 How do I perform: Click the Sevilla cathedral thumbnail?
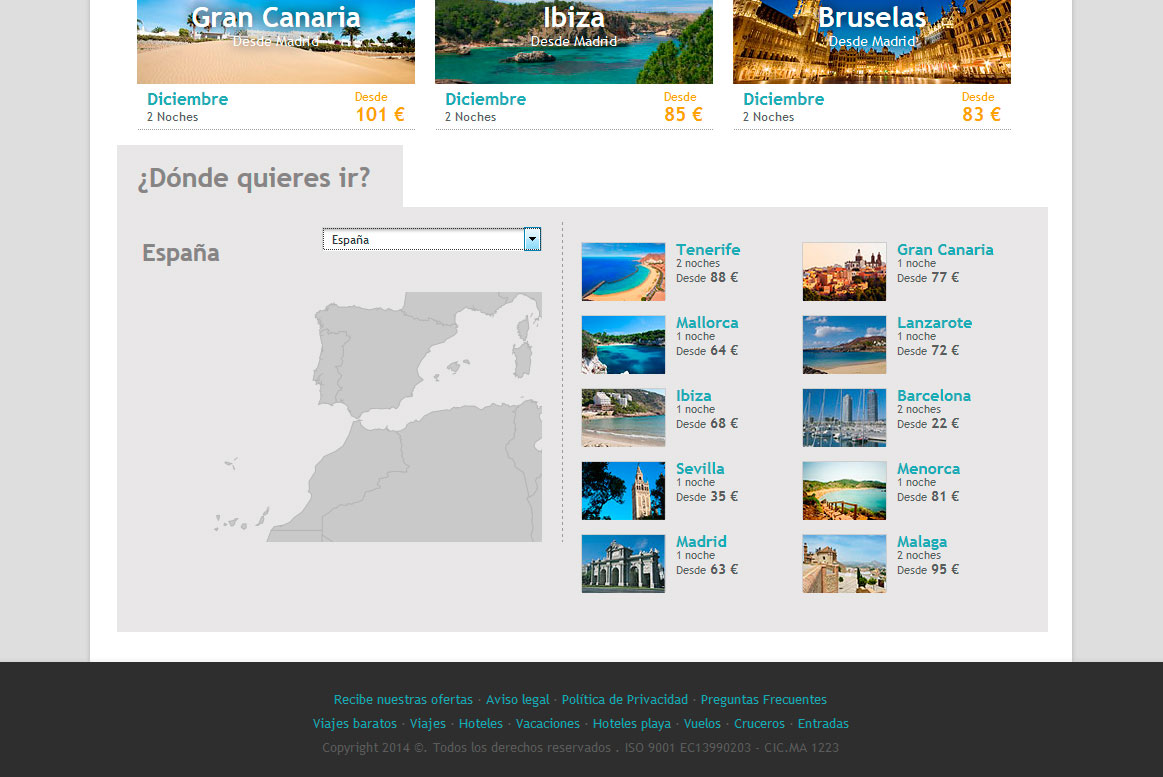(x=623, y=490)
